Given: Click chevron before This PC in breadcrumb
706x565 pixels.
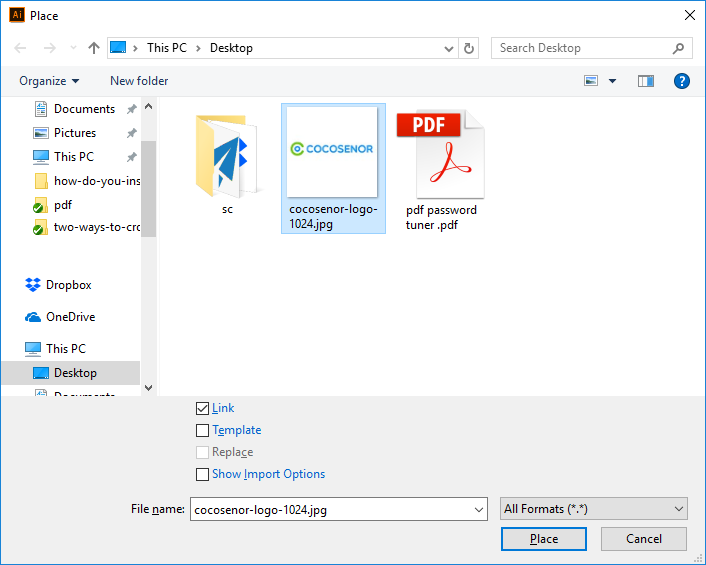Looking at the screenshot, I should [135, 48].
